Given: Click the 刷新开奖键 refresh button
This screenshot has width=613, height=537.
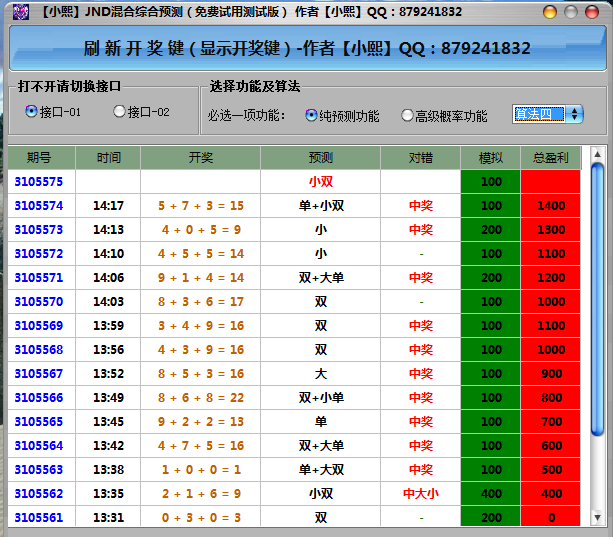Looking at the screenshot, I should pos(306,48).
